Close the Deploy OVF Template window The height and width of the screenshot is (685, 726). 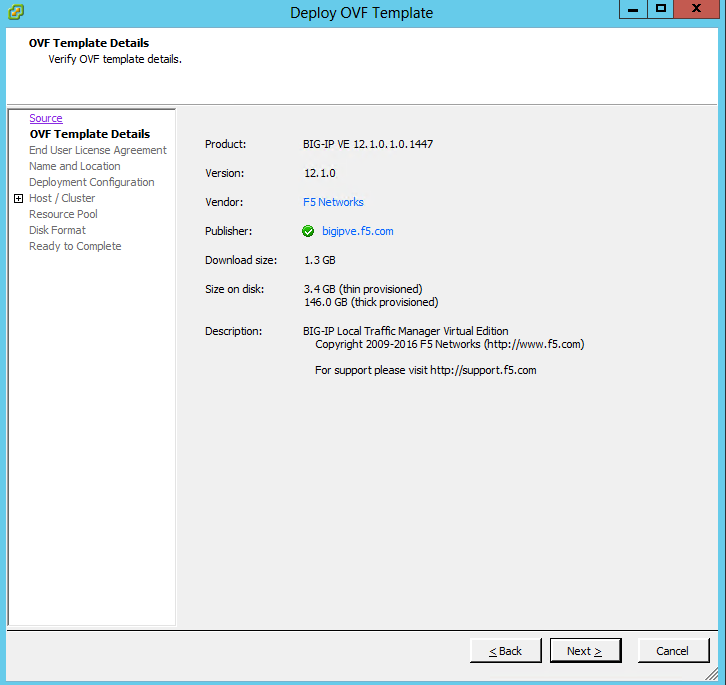[696, 9]
